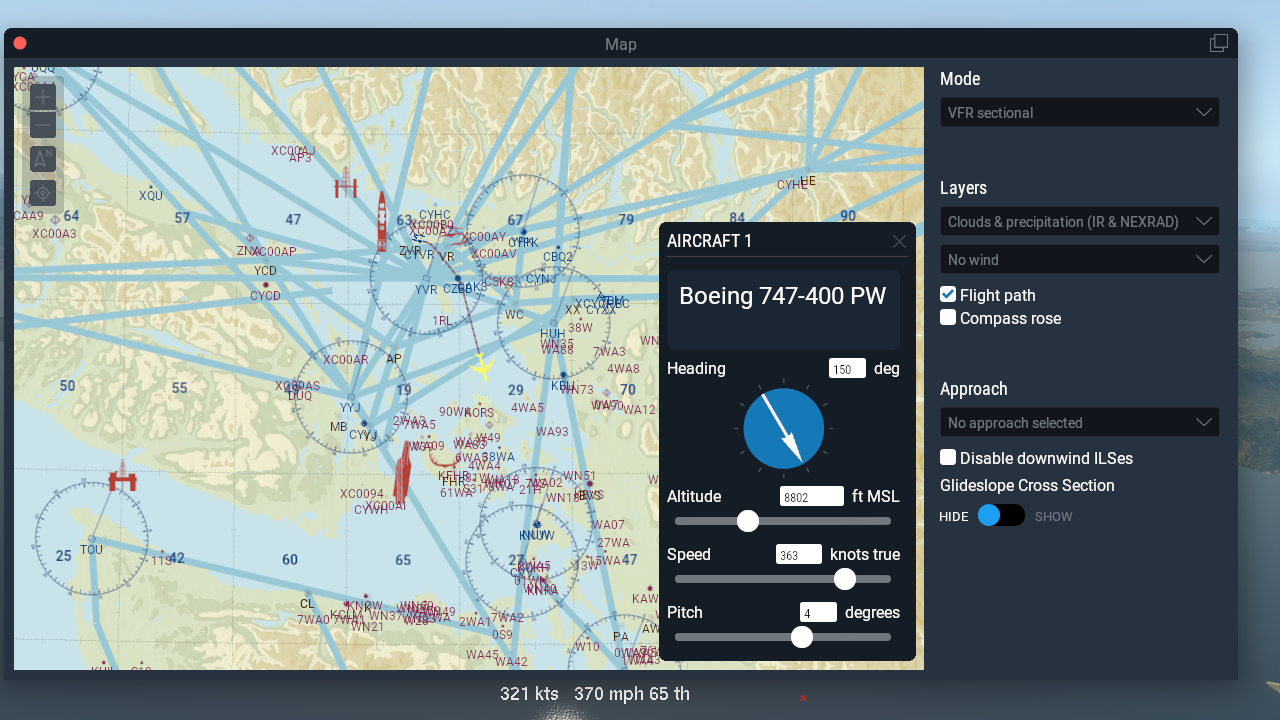Click the 321 kts speed readout

529,694
